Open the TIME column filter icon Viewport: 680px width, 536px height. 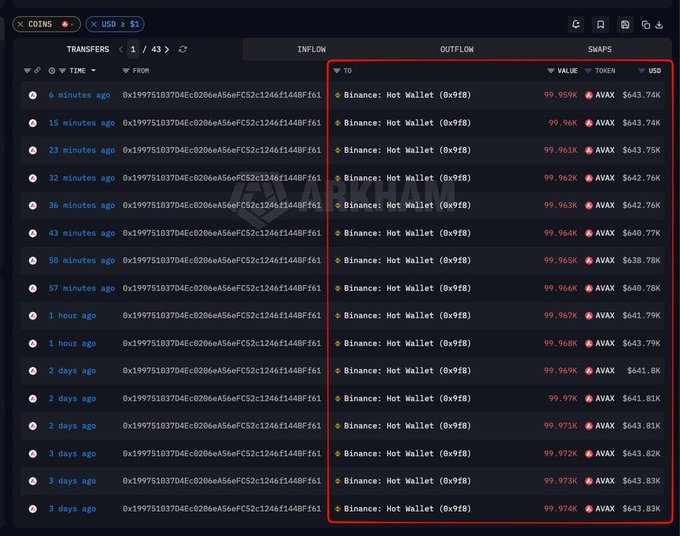62,71
